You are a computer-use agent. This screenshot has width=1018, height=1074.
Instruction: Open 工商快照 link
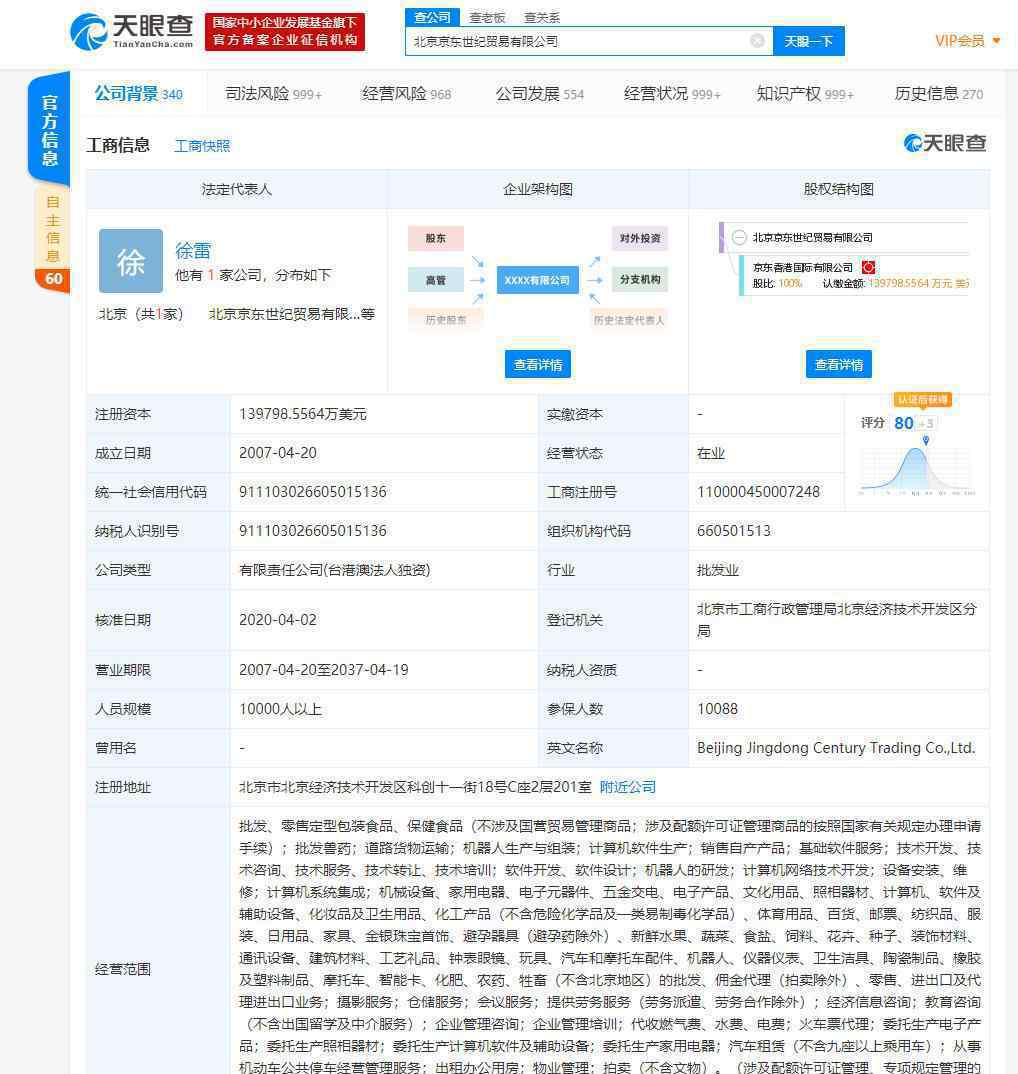tap(202, 146)
